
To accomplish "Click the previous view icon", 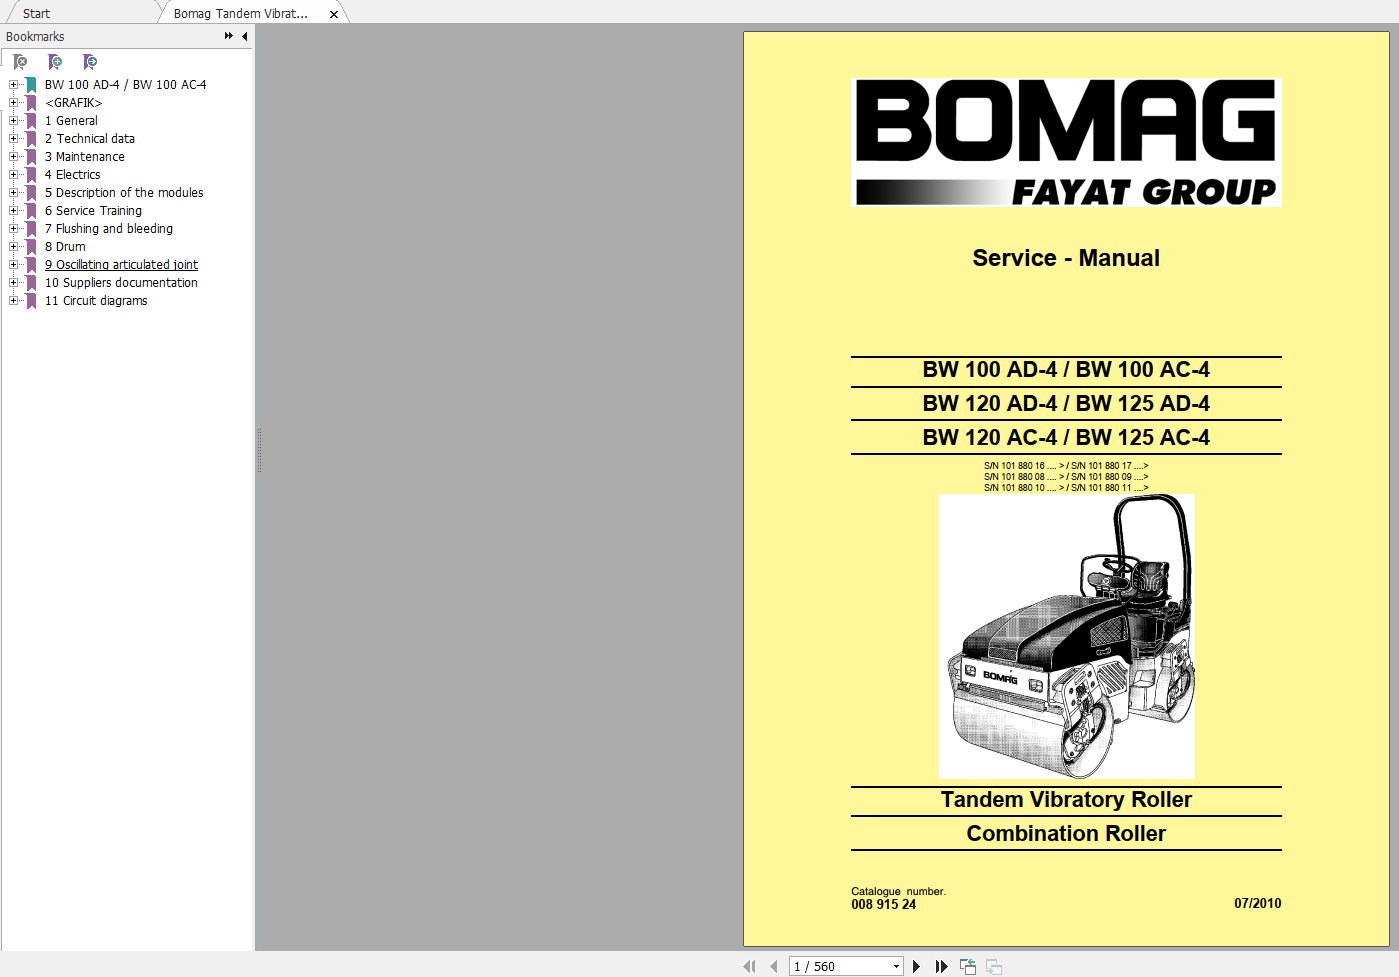I will [x=967, y=966].
